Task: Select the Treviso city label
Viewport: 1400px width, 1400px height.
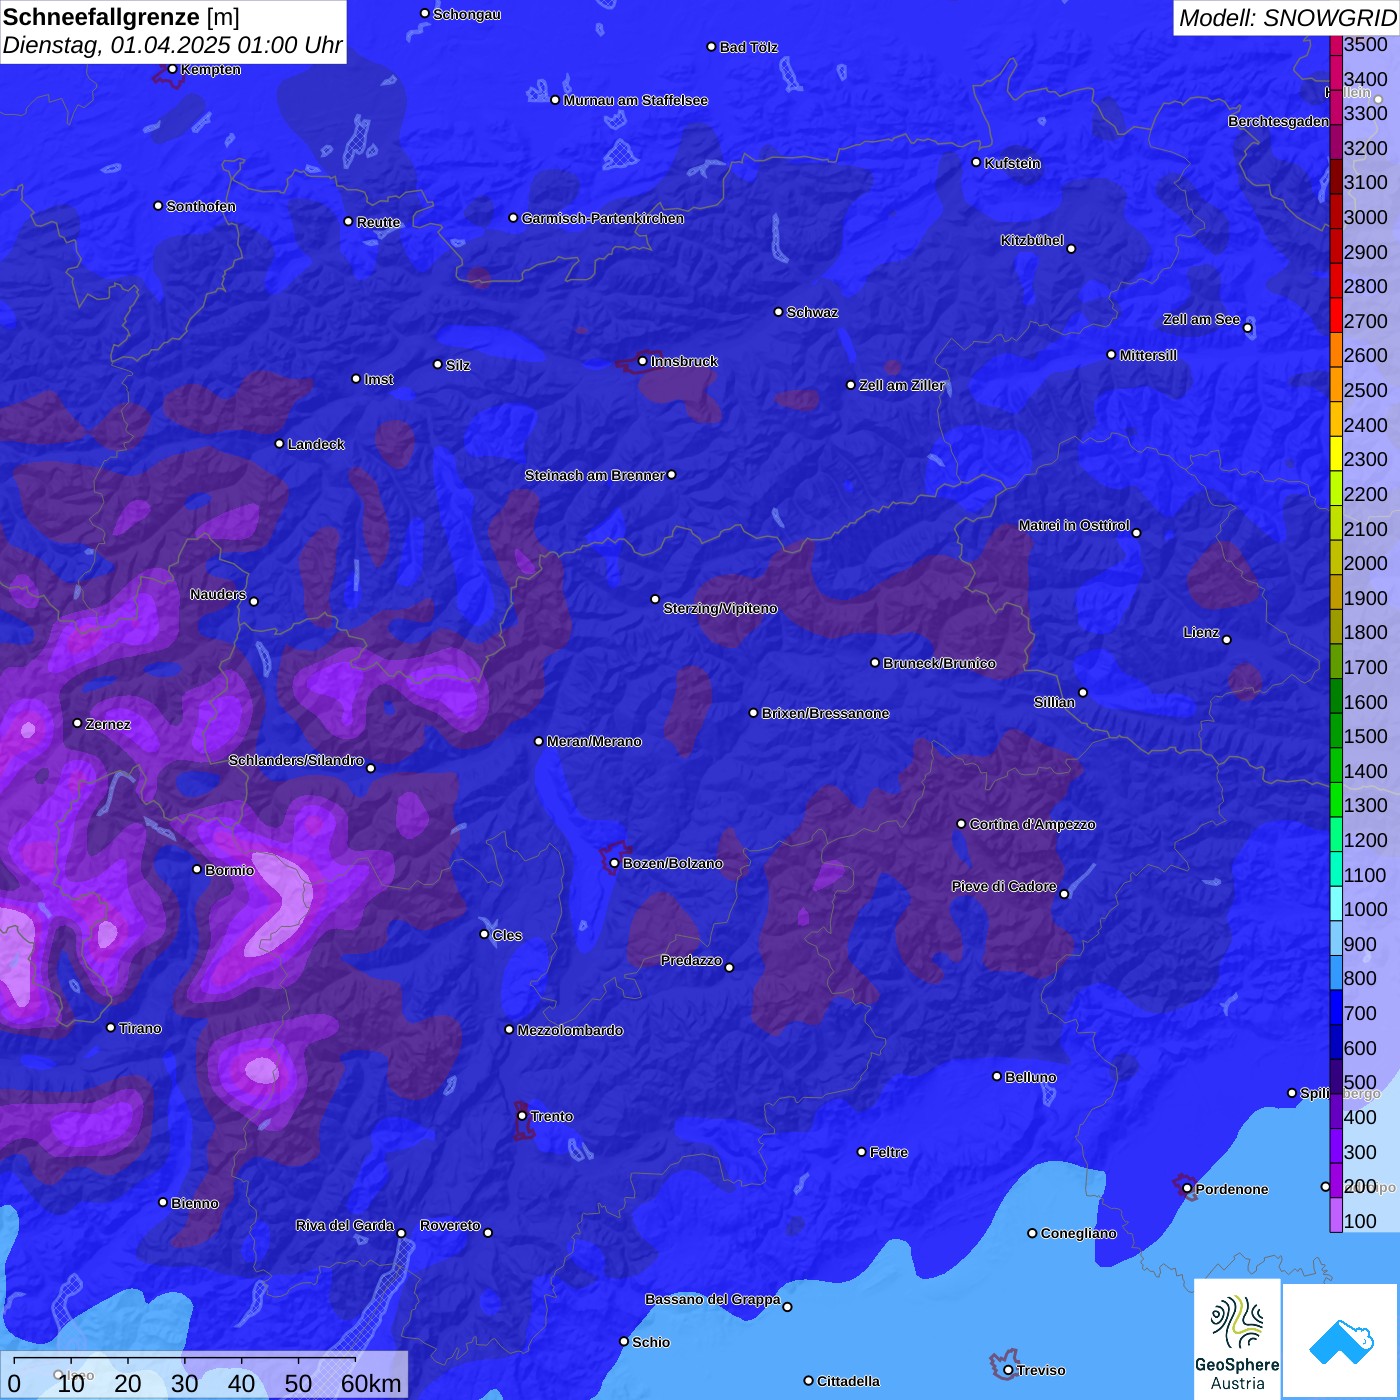Action: [1040, 1370]
